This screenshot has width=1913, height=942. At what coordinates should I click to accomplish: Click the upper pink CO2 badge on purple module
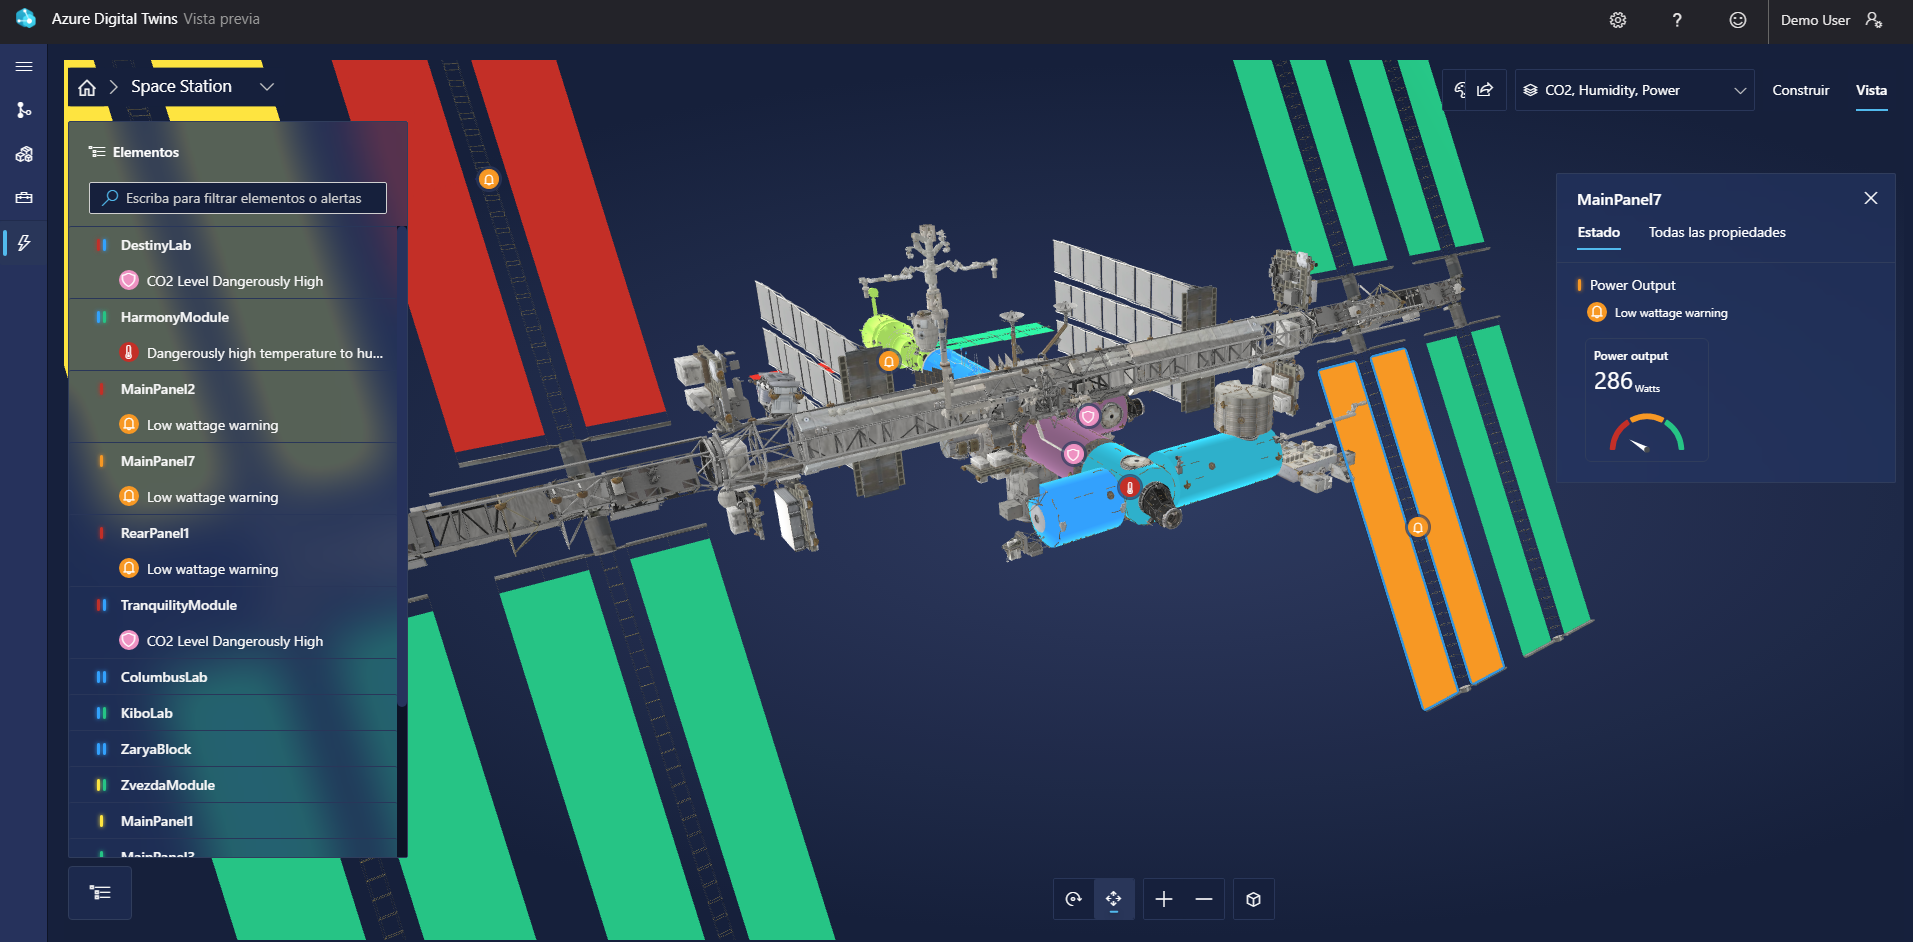(x=1089, y=415)
